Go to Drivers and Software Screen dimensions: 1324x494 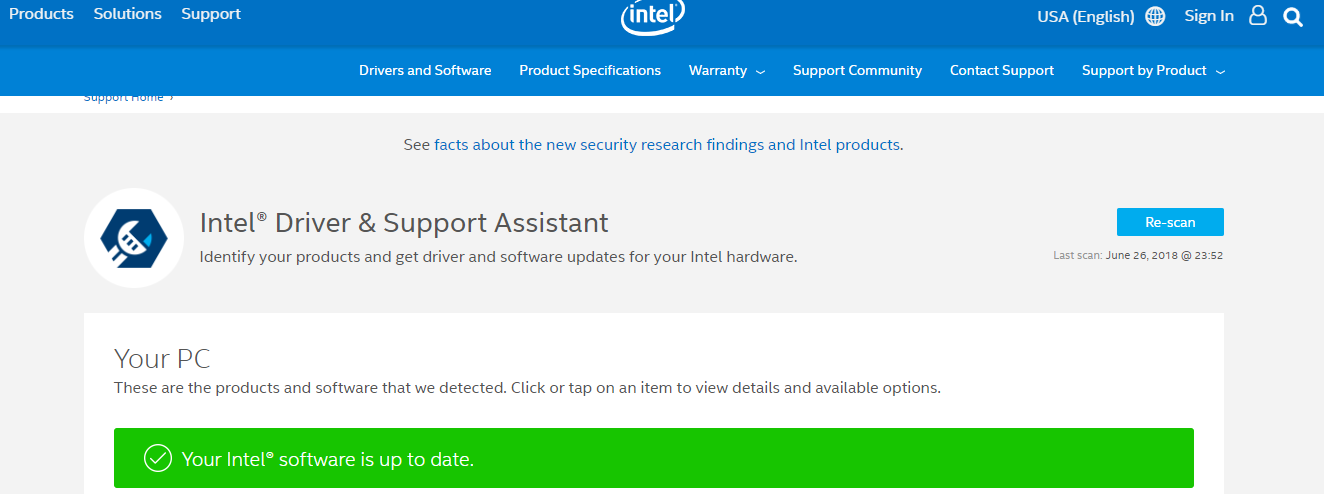pos(425,71)
